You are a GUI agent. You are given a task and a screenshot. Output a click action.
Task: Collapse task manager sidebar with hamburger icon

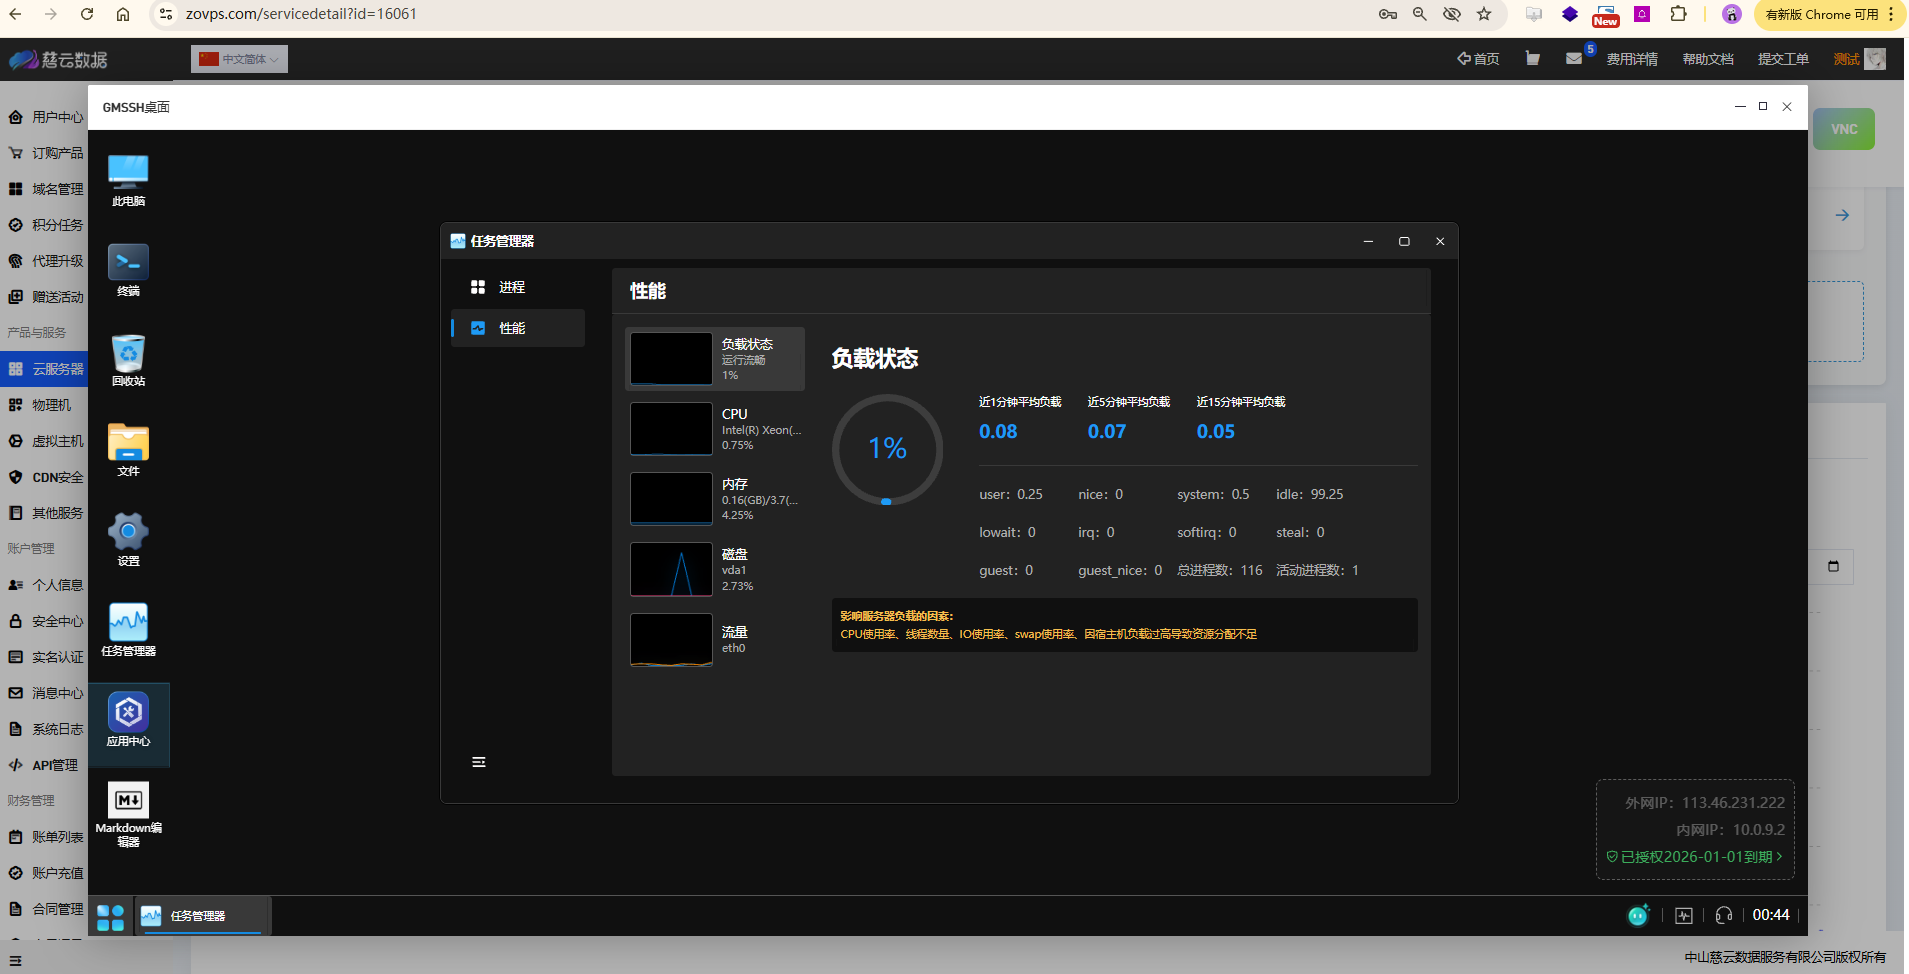[479, 762]
